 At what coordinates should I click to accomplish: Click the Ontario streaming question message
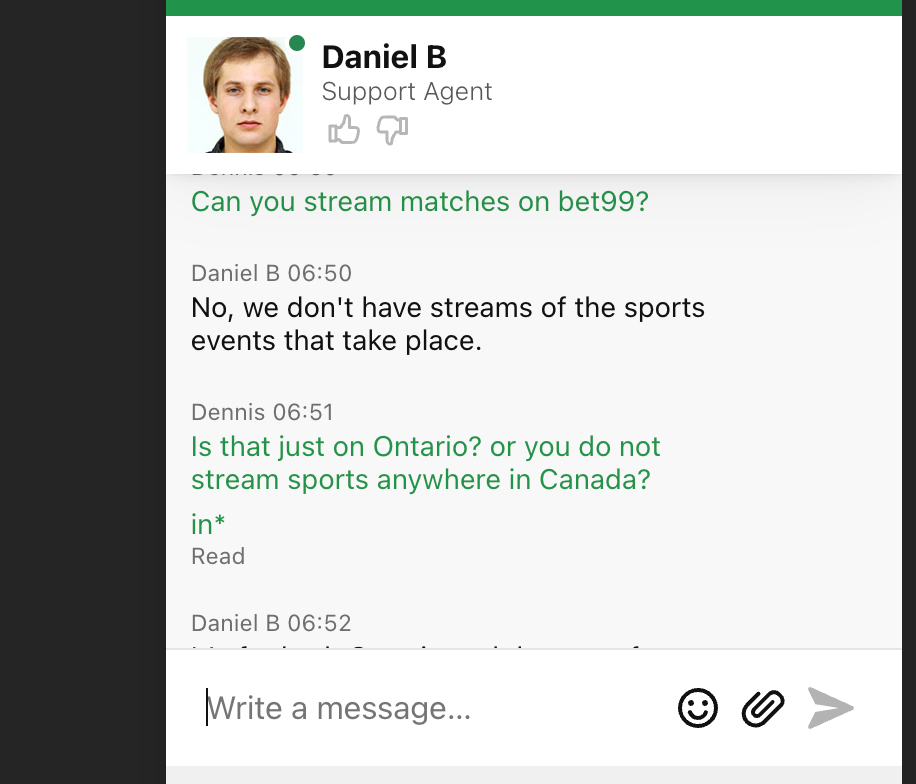coord(425,463)
